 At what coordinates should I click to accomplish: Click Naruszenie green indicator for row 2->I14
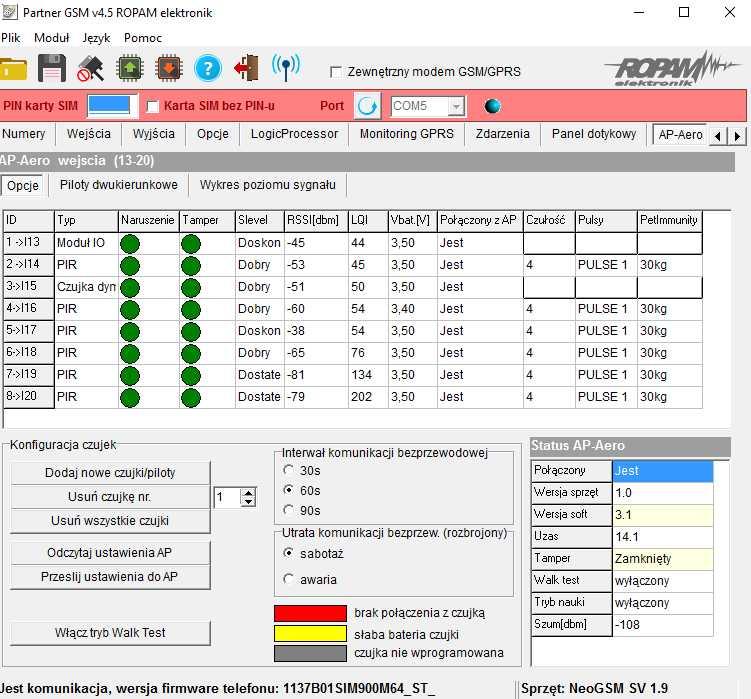point(130,266)
